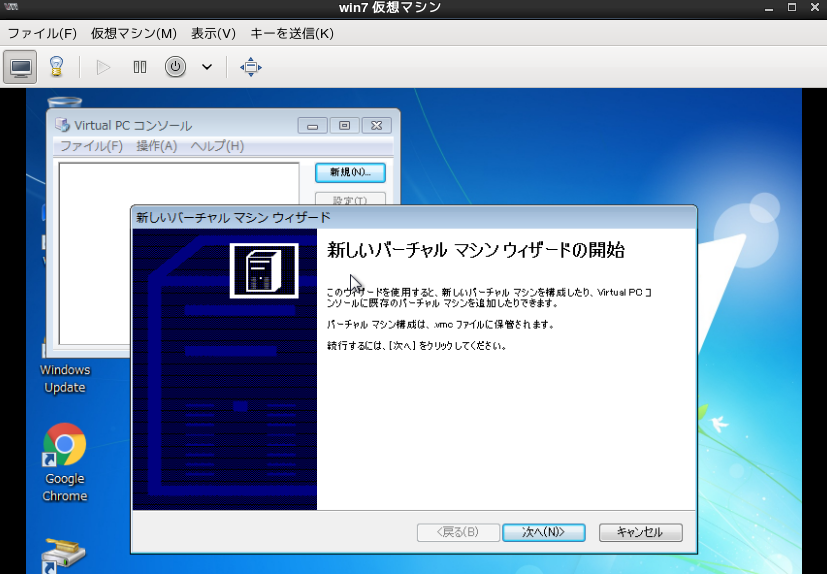Click the wizard server computer image
This screenshot has width=827, height=574.
pyautogui.click(x=264, y=271)
